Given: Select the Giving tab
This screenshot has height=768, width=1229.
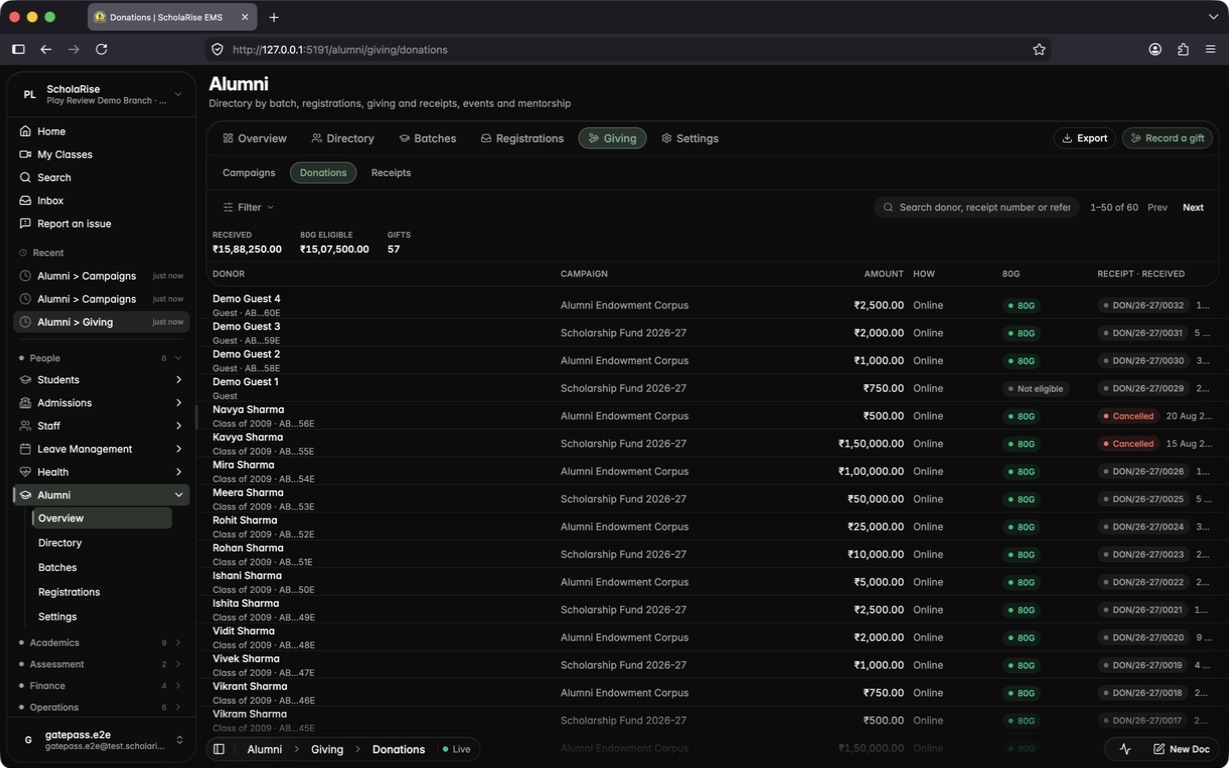Looking at the screenshot, I should (612, 138).
